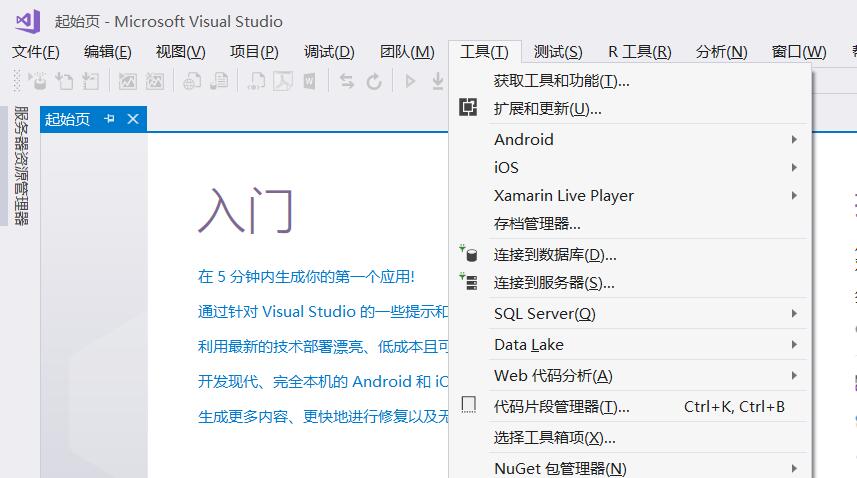Image resolution: width=857 pixels, height=478 pixels.
Task: Click the first plot image toolbar icon
Action: (127, 81)
